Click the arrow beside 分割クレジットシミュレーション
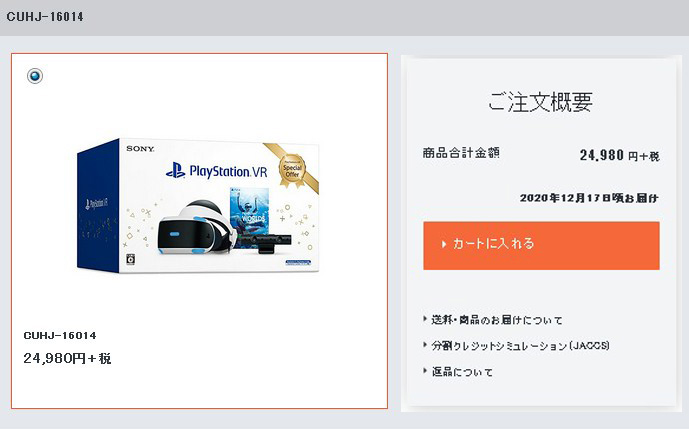 point(425,345)
